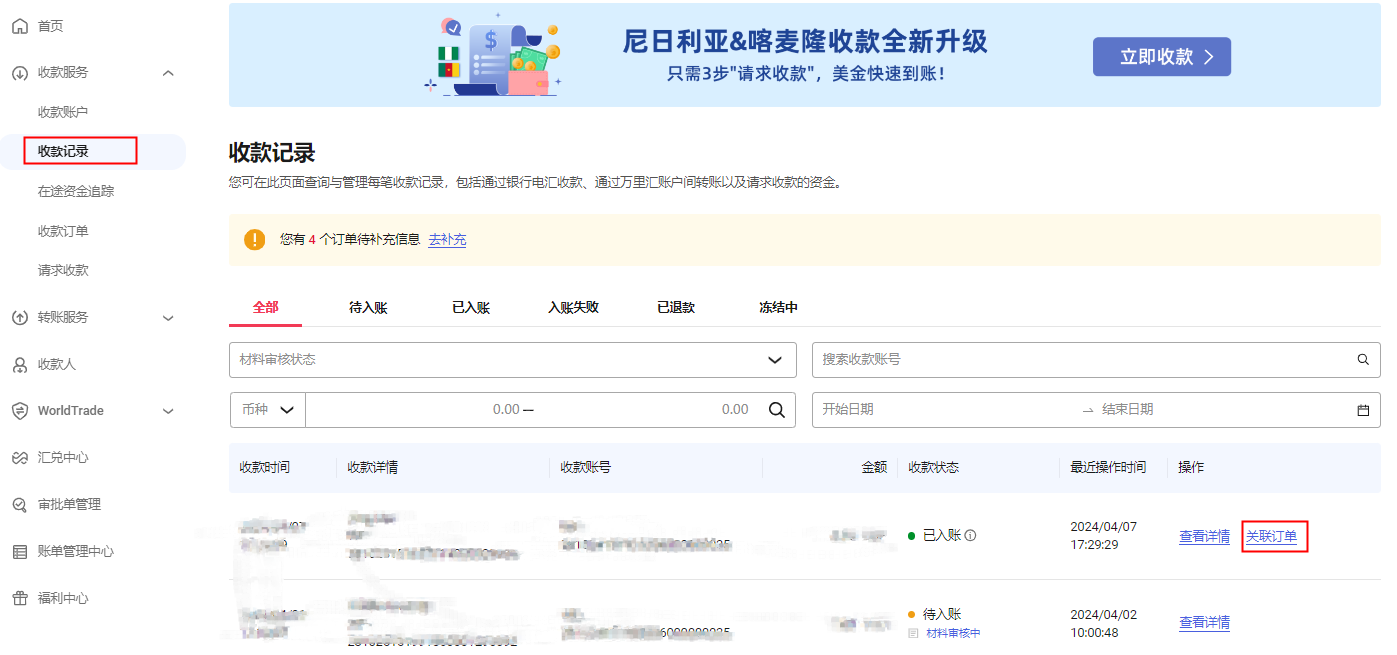This screenshot has width=1397, height=655.
Task: Expand the WorldTrade sidebar section
Action: (168, 411)
